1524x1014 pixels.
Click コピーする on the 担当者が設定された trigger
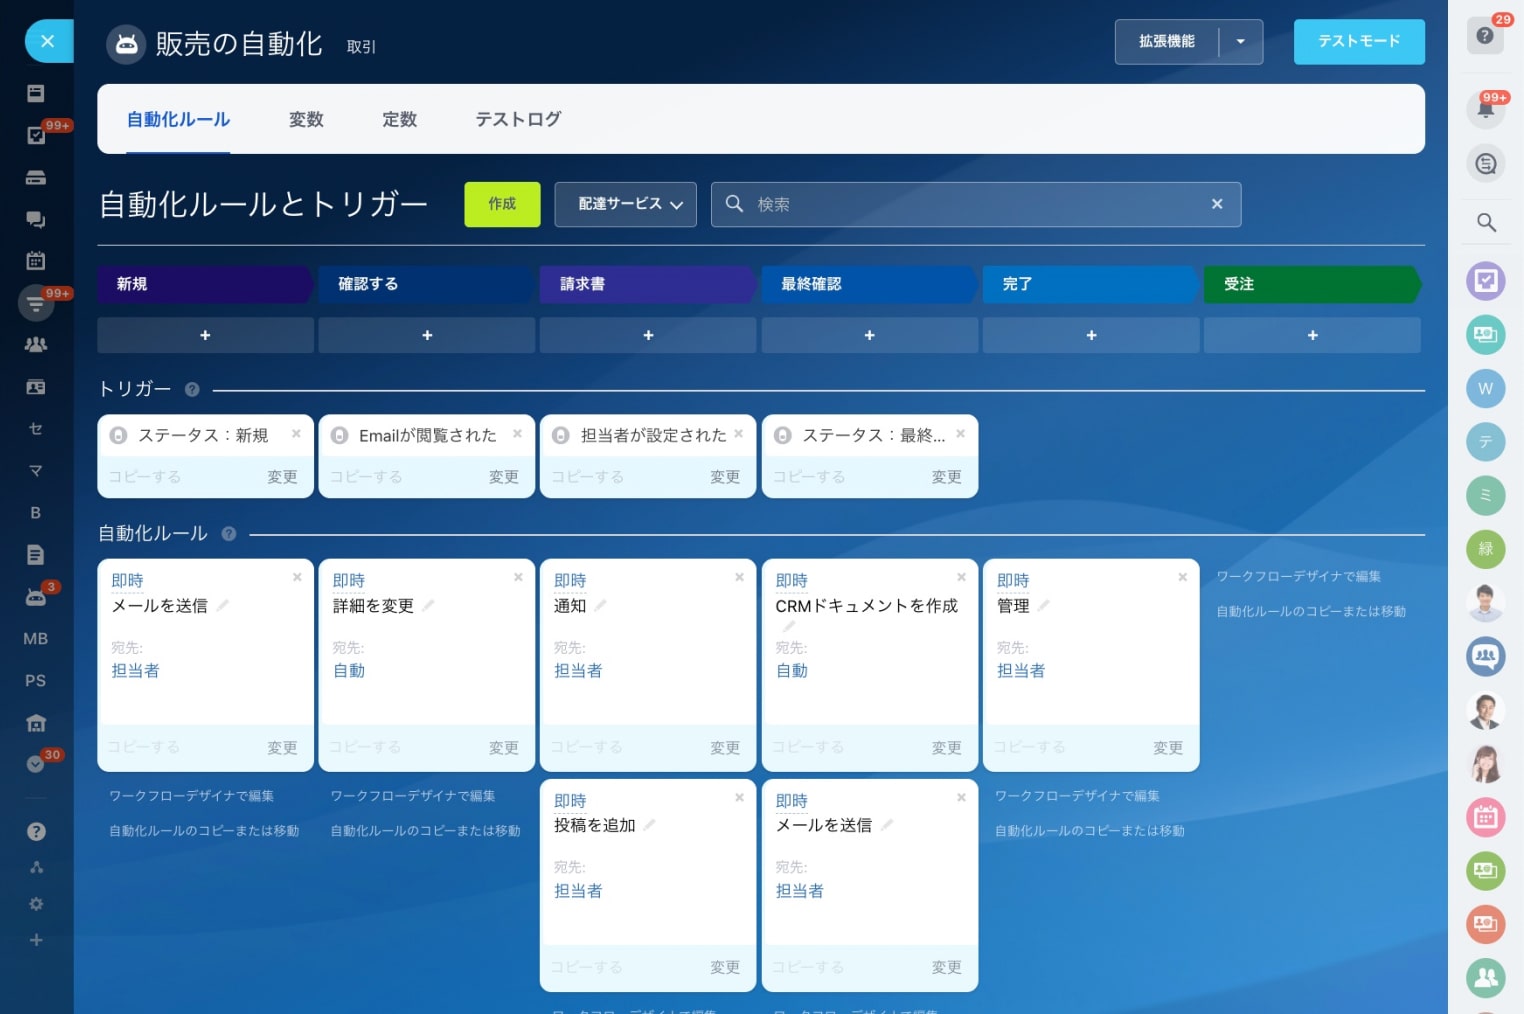click(x=588, y=477)
